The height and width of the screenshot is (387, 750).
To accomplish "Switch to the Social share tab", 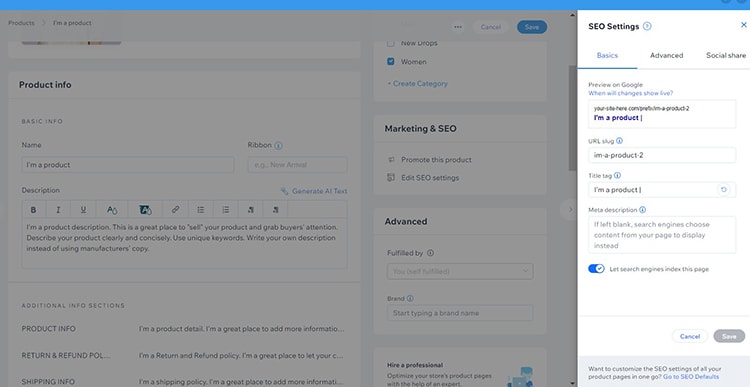I will 726,55.
